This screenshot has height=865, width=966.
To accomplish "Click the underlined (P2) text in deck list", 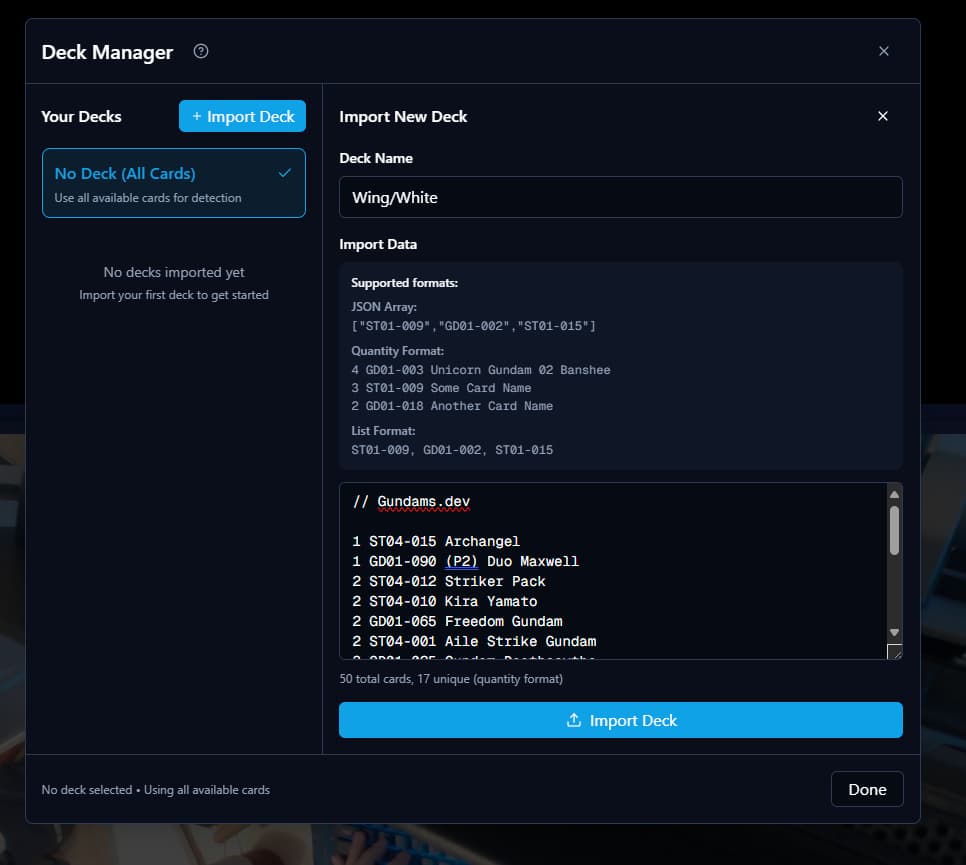I will tap(461, 561).
